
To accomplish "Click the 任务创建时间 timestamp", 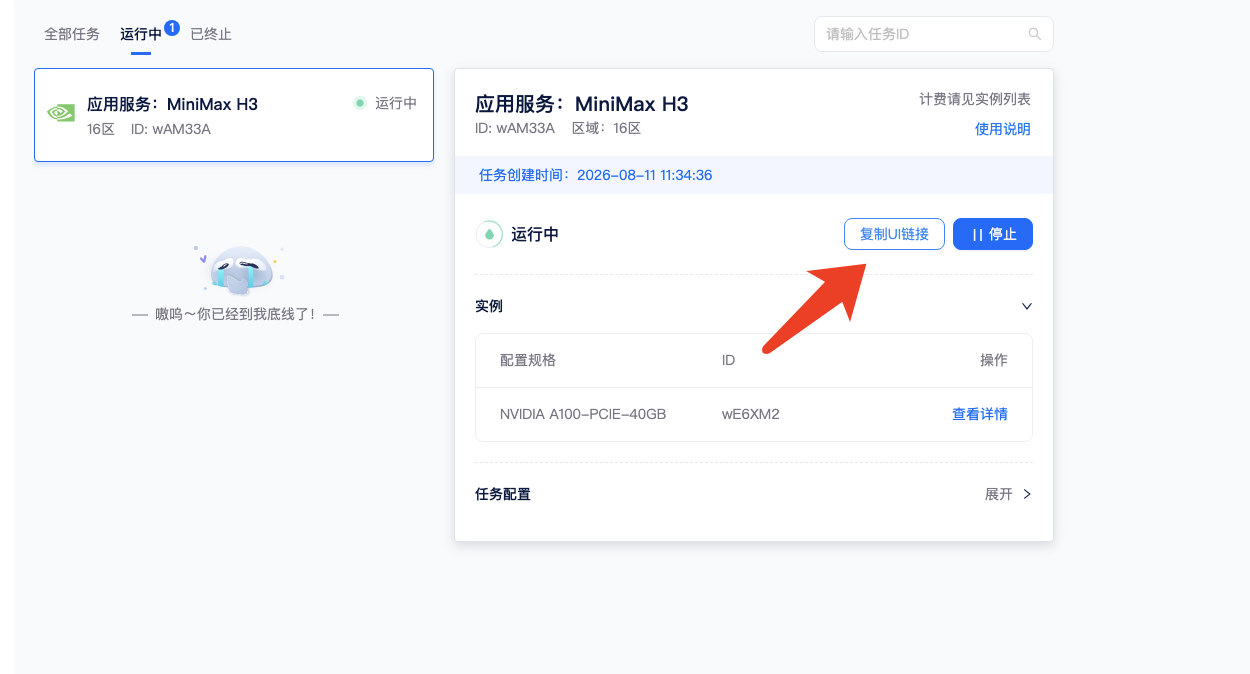I will 596,175.
